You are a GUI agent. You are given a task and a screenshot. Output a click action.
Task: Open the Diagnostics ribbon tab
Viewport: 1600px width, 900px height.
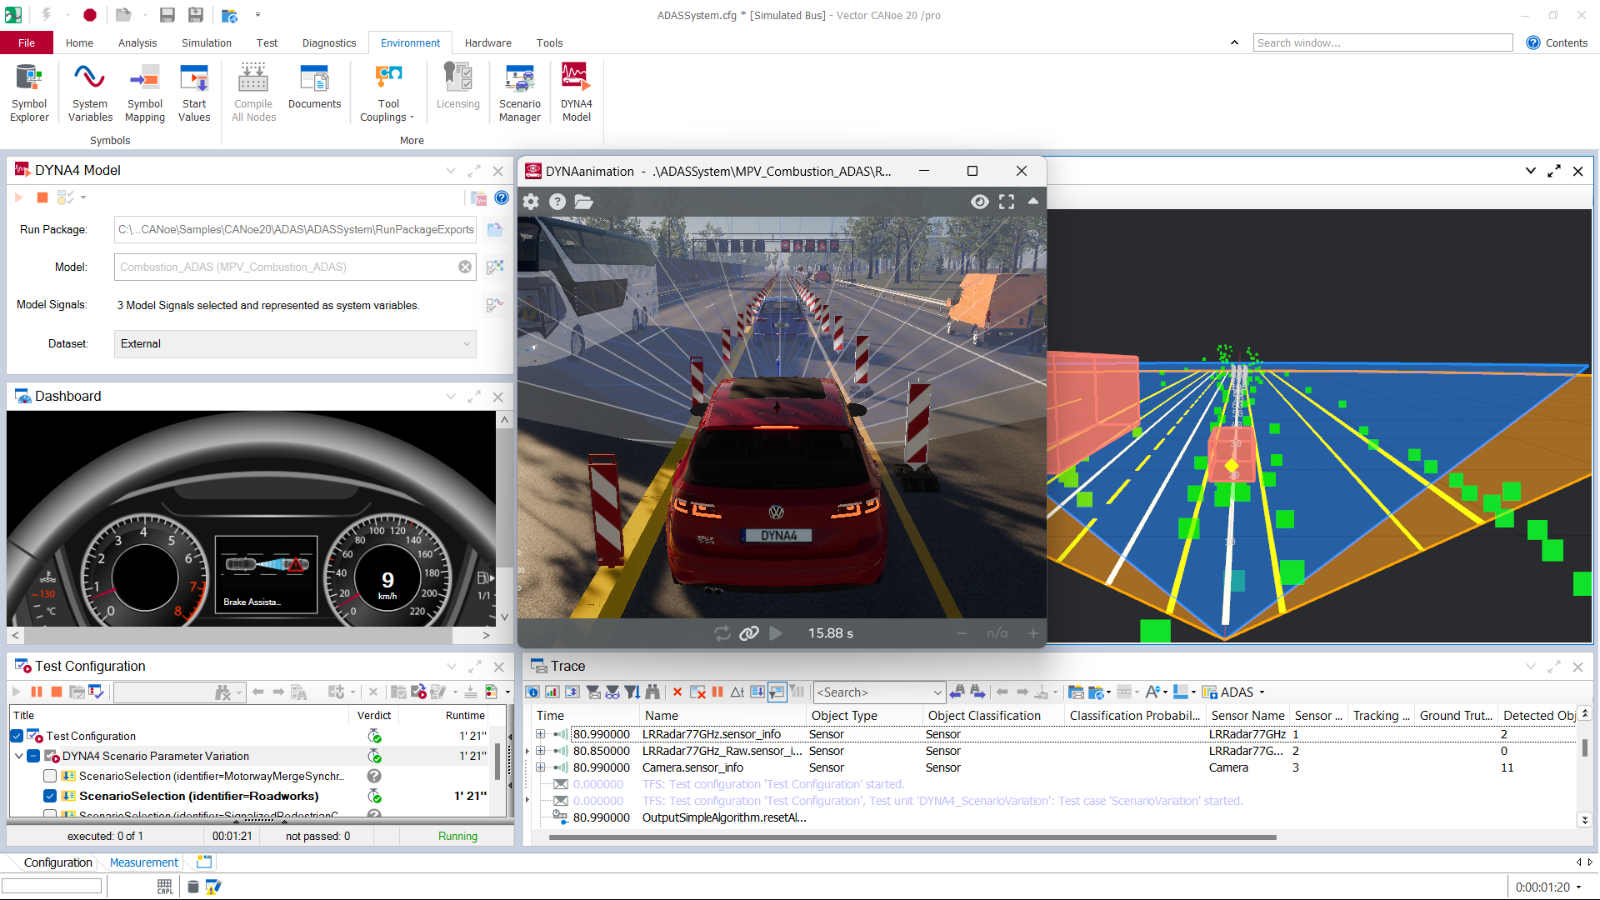(x=329, y=43)
